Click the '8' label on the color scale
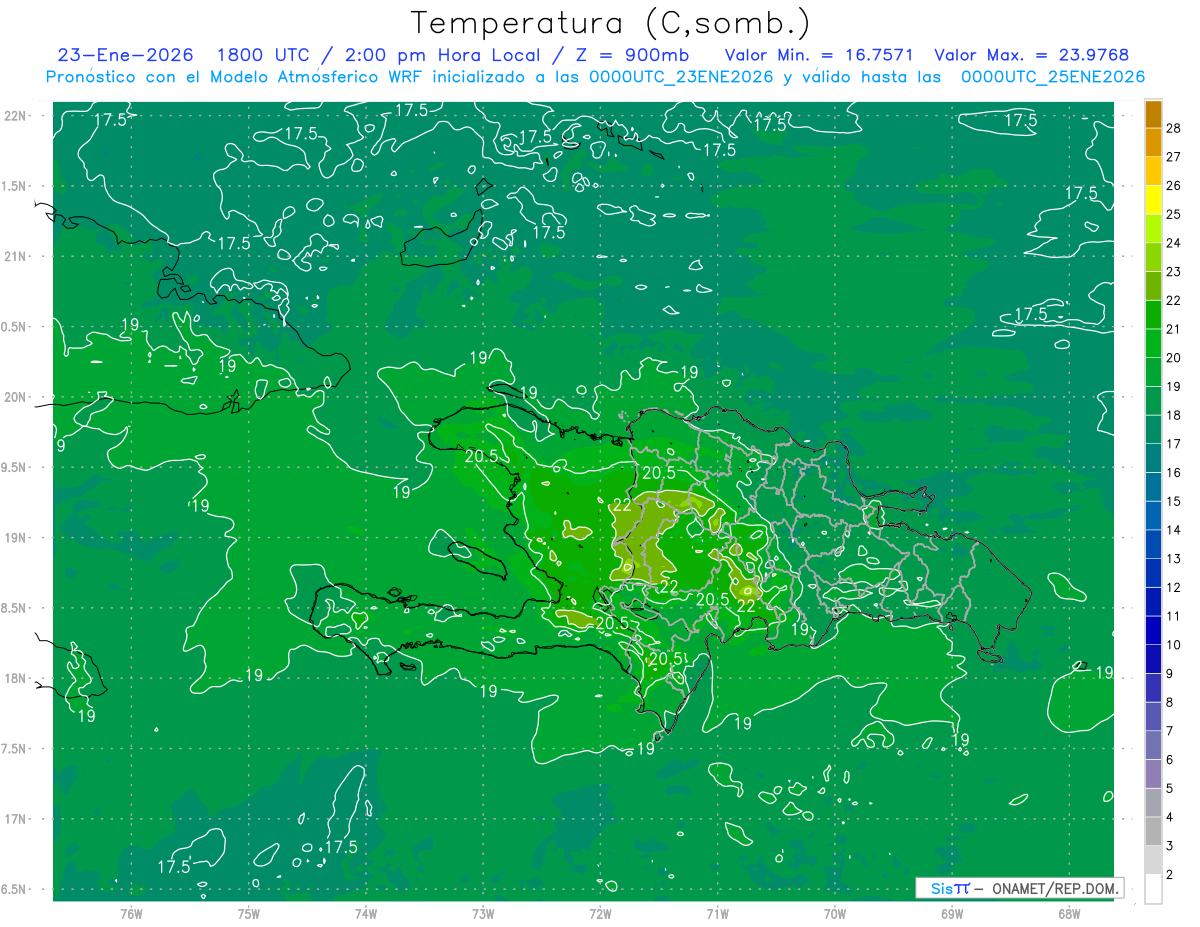 point(1169,703)
